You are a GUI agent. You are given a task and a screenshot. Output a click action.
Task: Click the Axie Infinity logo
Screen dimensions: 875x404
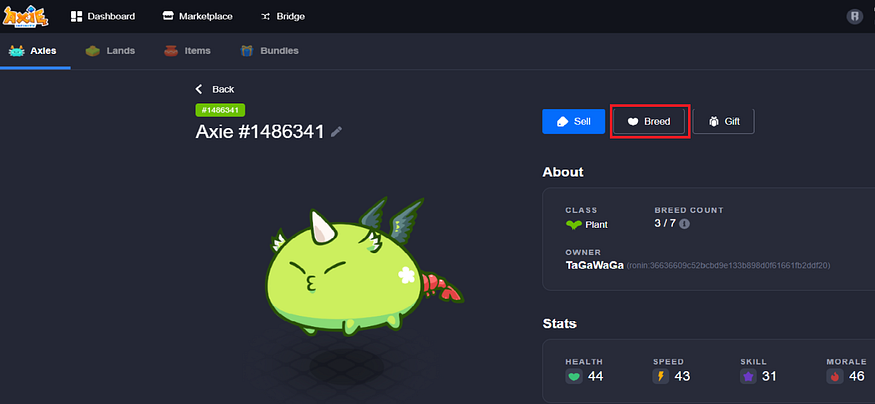26,16
